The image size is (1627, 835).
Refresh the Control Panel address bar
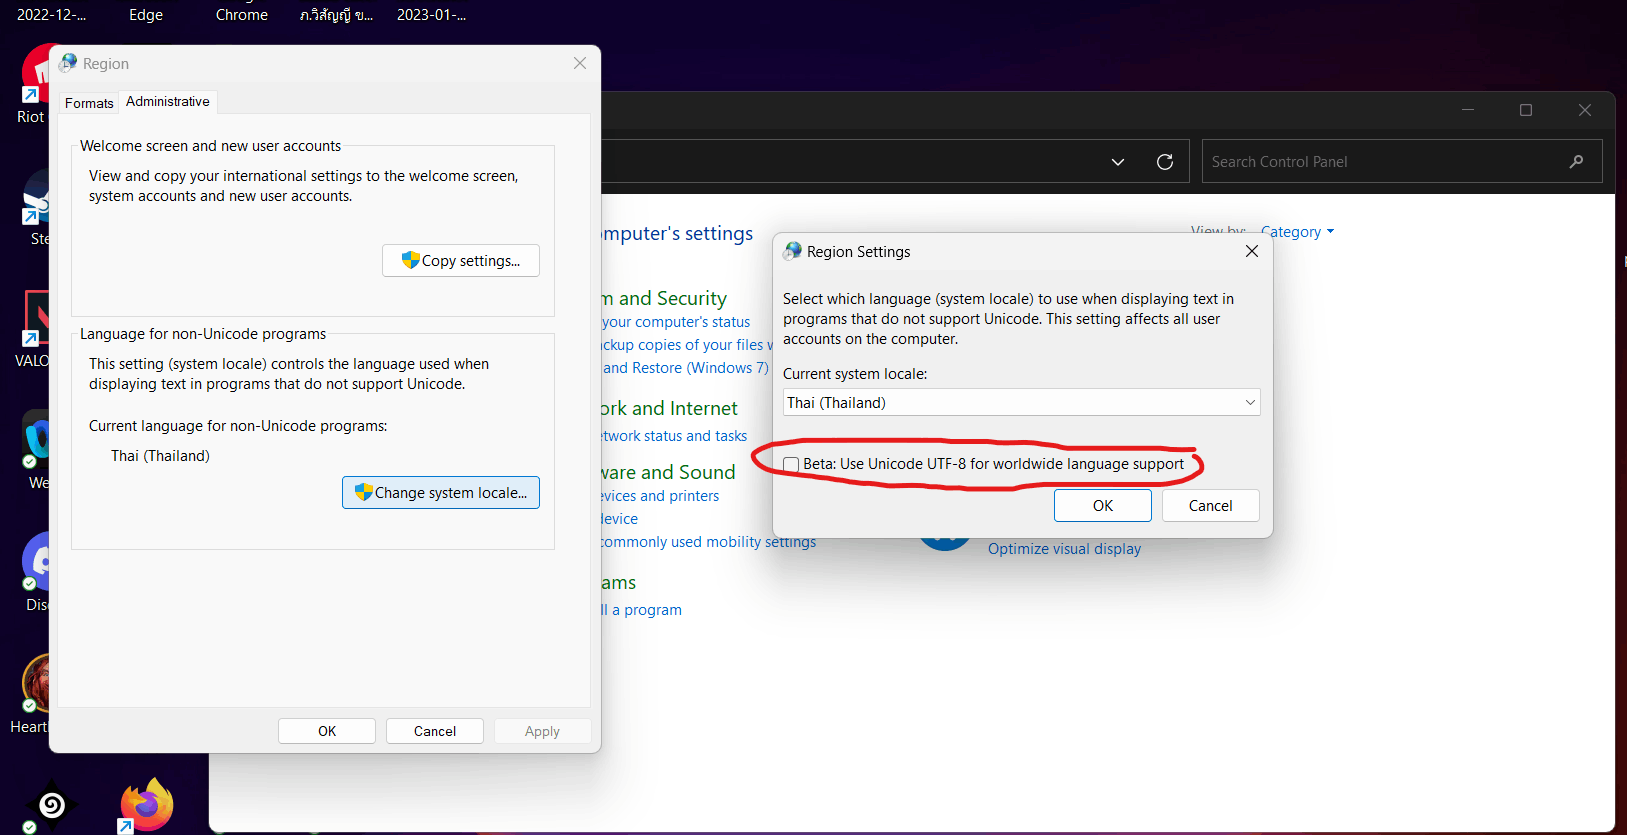pos(1165,161)
